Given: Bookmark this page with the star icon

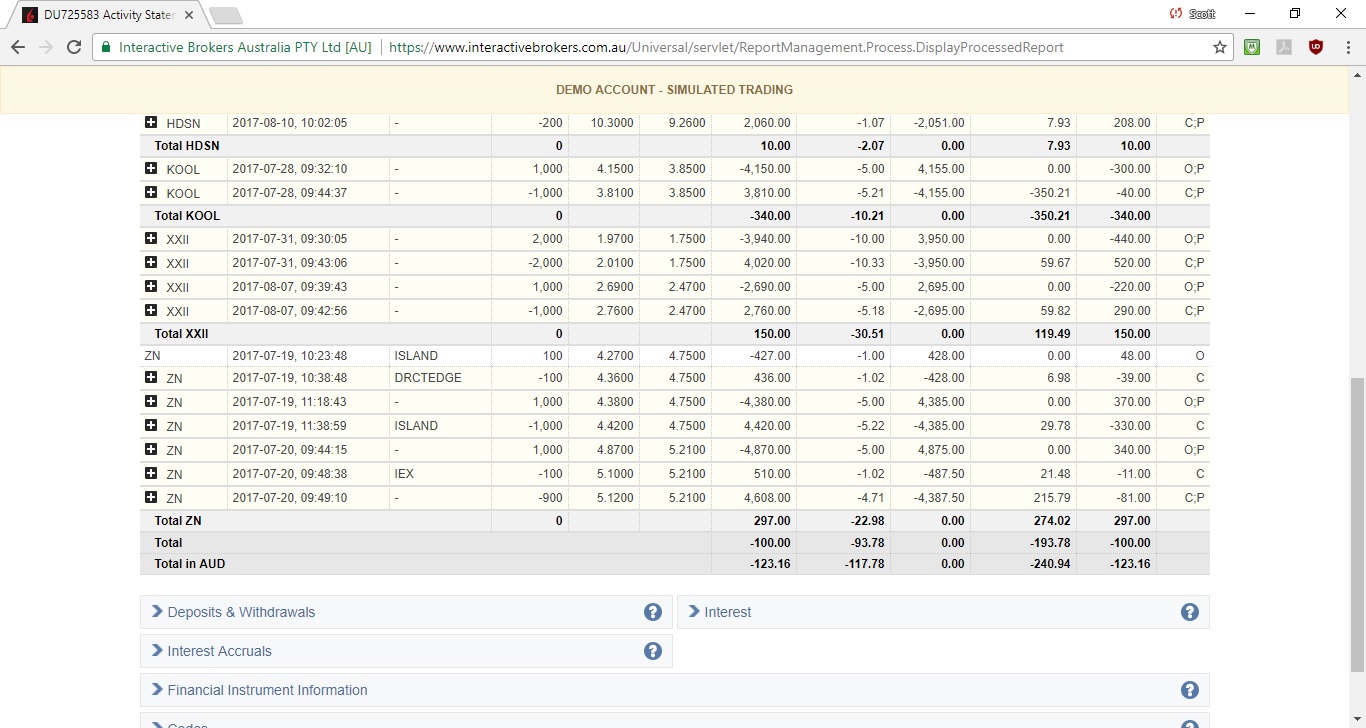Looking at the screenshot, I should [1220, 47].
